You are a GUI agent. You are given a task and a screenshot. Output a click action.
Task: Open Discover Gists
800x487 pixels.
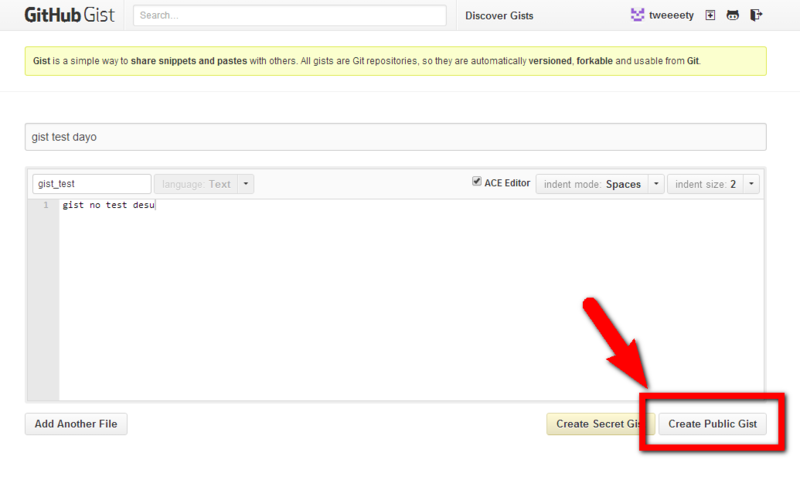click(499, 16)
